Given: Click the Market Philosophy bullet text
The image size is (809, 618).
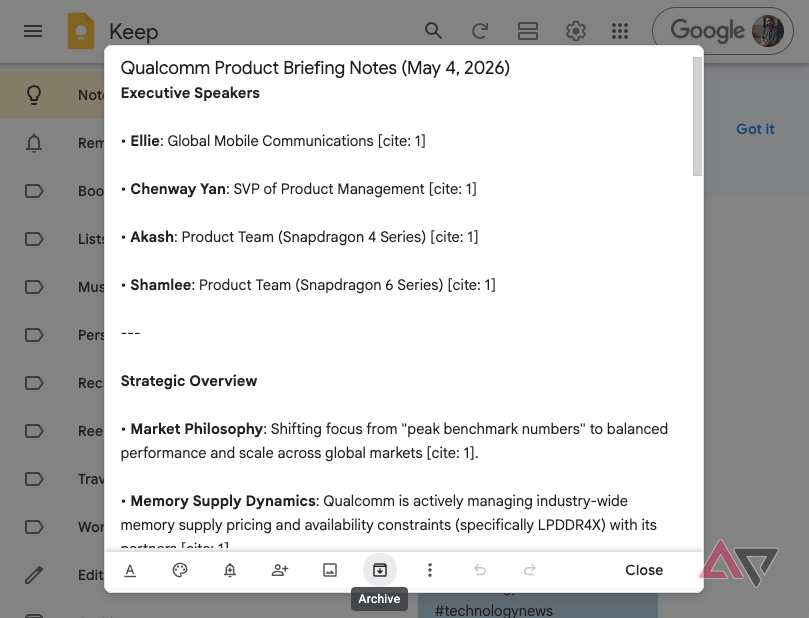Looking at the screenshot, I should coord(394,441).
